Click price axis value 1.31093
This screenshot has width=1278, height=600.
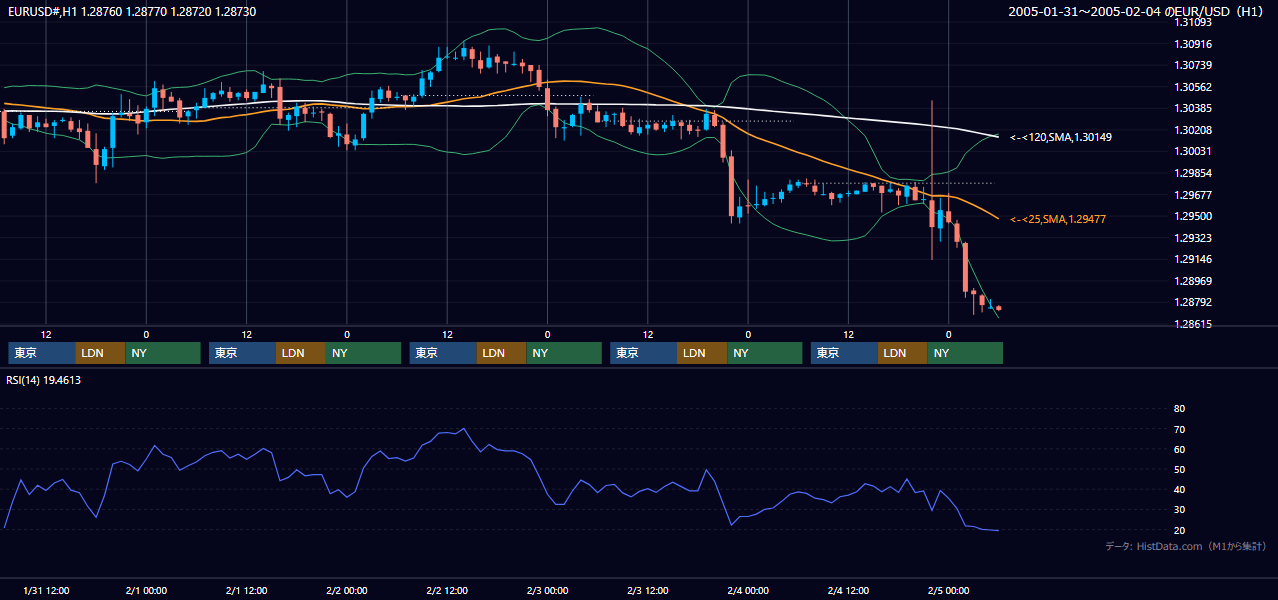click(1193, 22)
